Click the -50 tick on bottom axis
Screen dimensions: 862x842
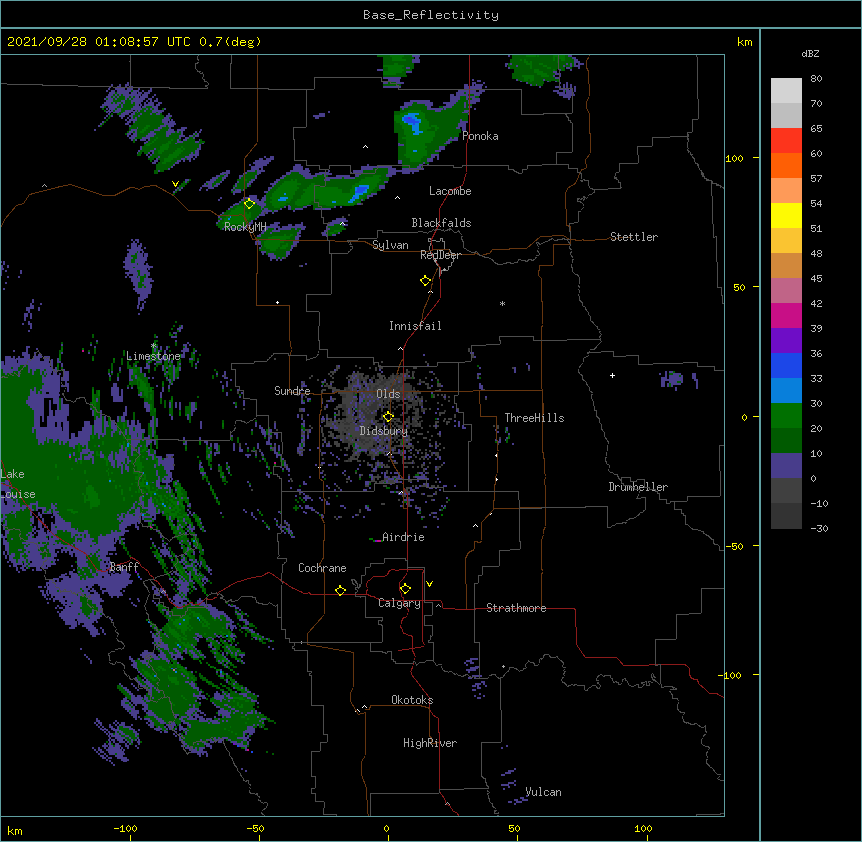255,828
